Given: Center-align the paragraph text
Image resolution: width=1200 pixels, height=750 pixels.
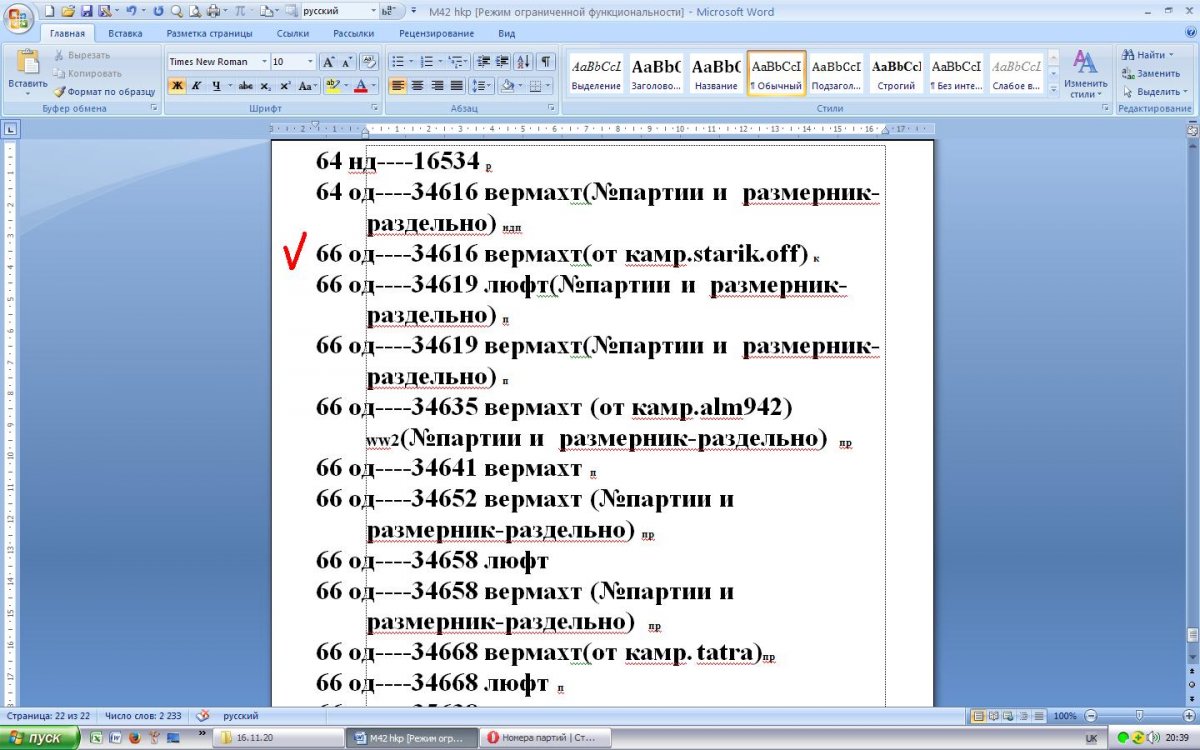Looking at the screenshot, I should [418, 86].
